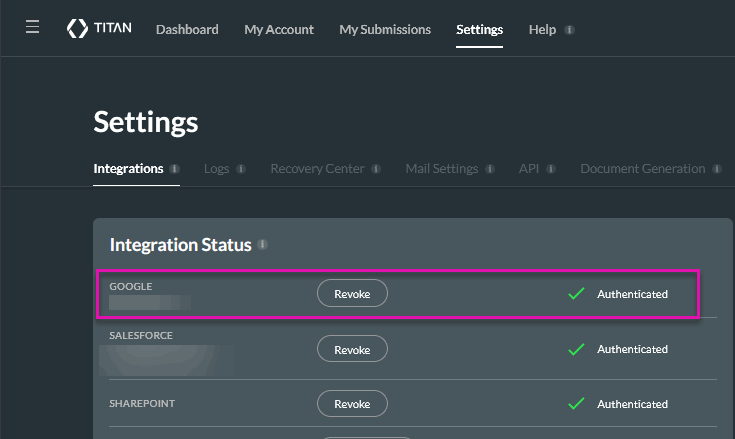Click Authenticated status for Salesforce

pyautogui.click(x=632, y=349)
